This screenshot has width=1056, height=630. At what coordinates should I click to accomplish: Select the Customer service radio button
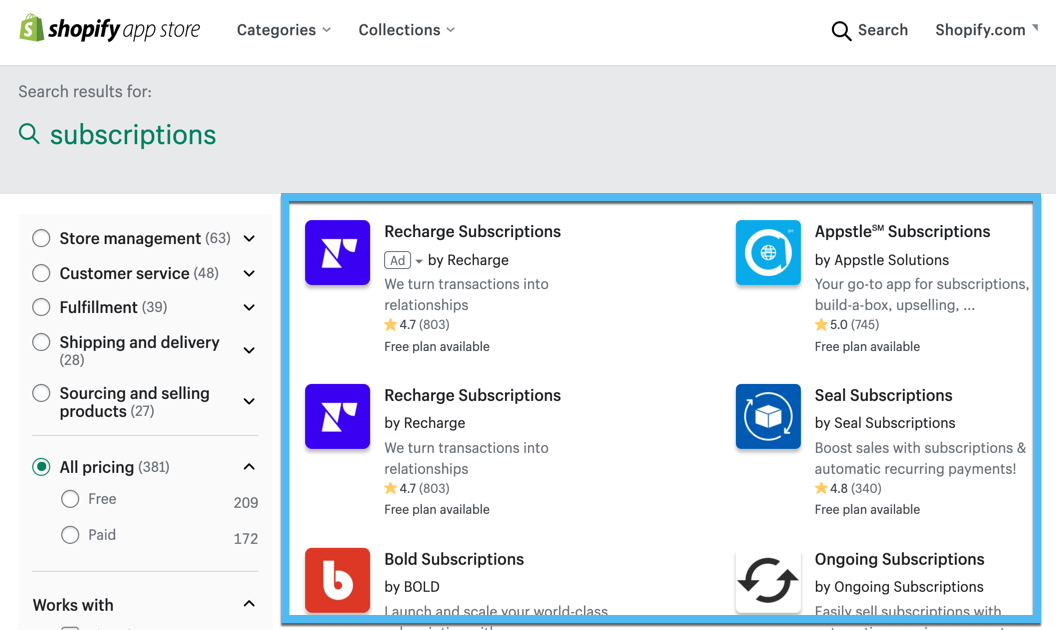coord(41,273)
